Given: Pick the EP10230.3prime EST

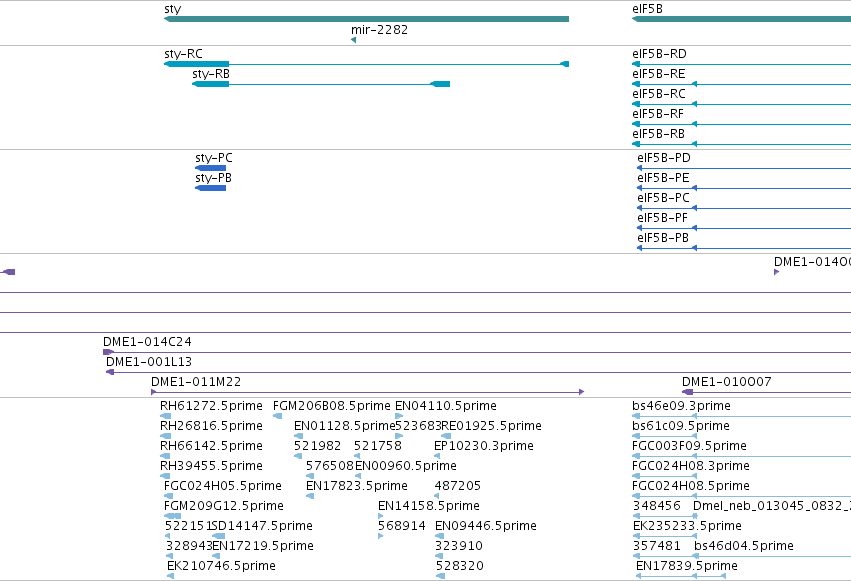Looking at the screenshot, I should point(484,446).
